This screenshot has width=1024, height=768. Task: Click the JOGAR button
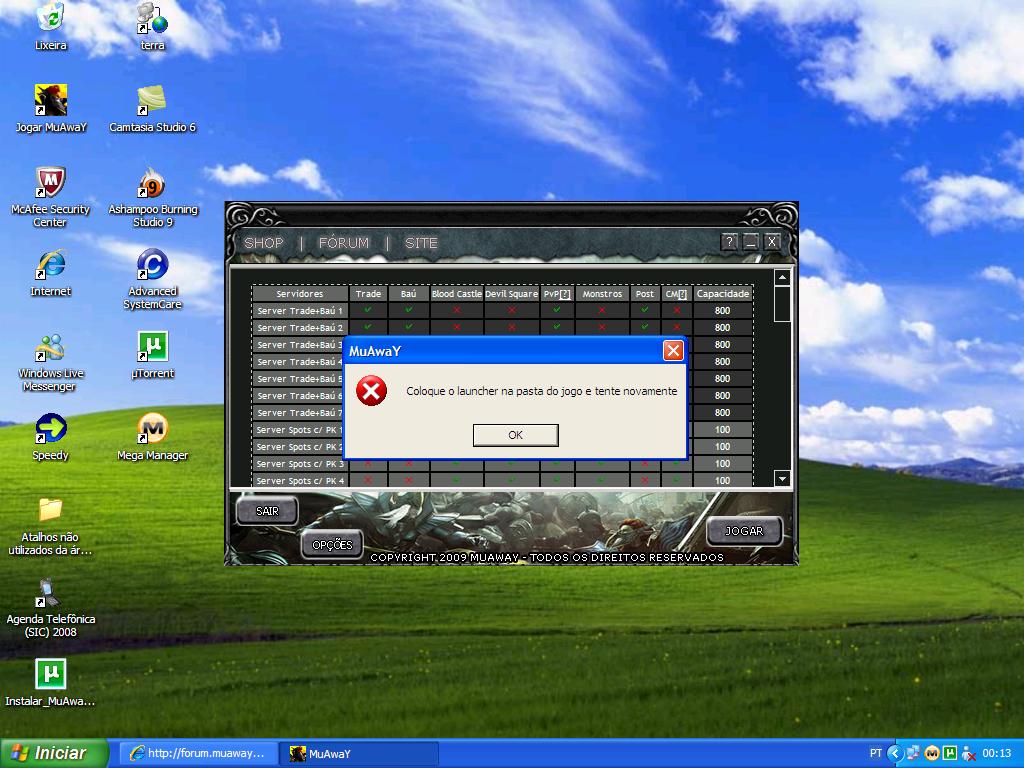[744, 531]
